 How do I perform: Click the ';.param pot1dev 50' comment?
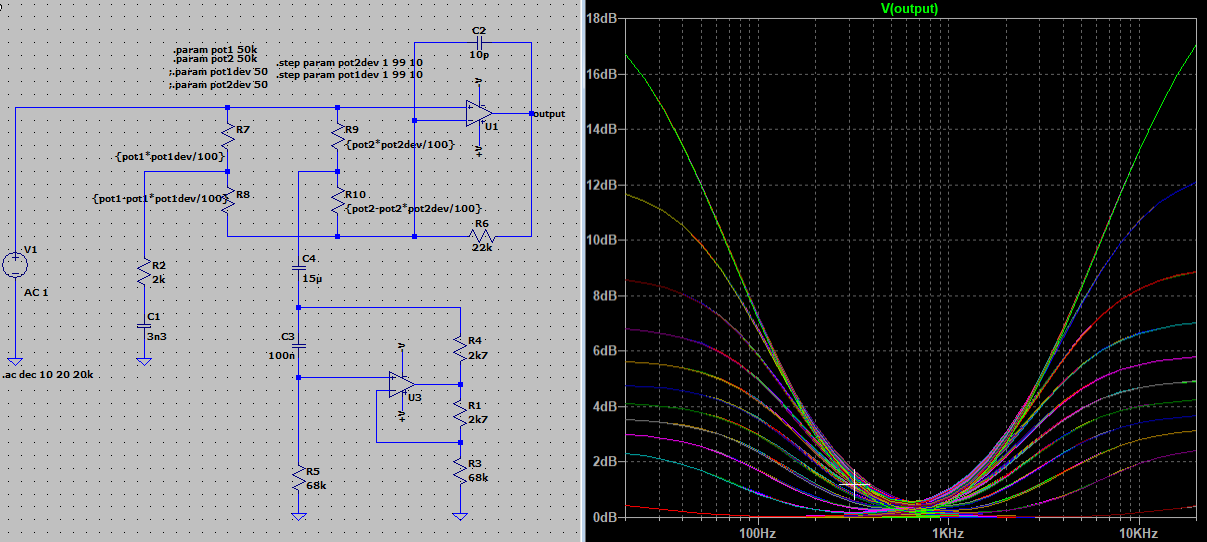tap(219, 72)
